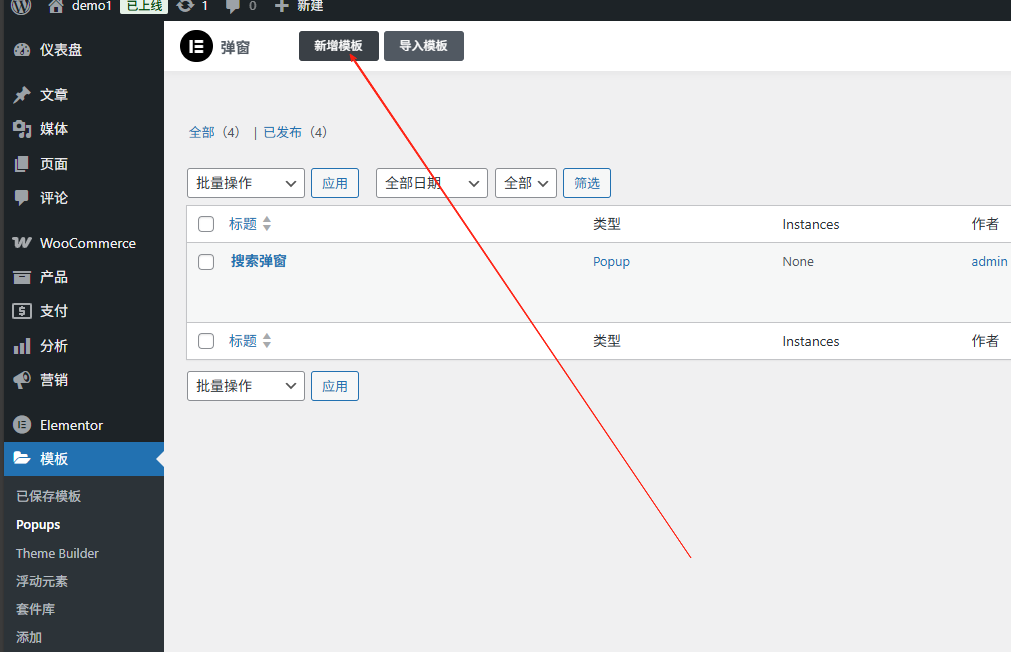This screenshot has width=1011, height=652.
Task: Open the top 批量操作 dropdown
Action: click(246, 183)
